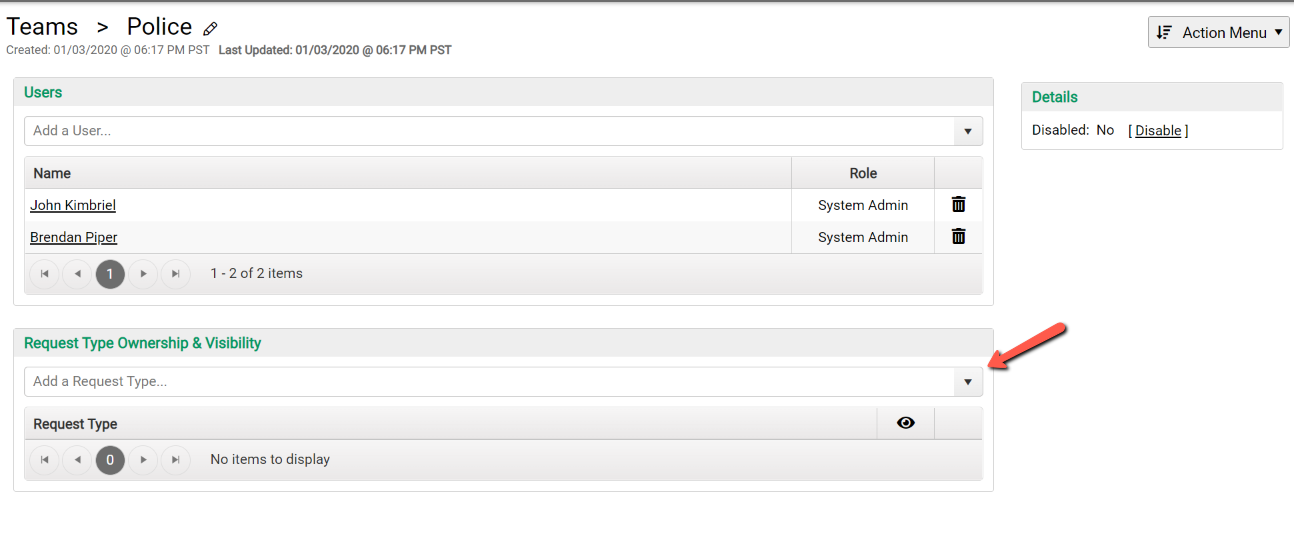Expand the Add a Request Type dropdown

(x=967, y=382)
